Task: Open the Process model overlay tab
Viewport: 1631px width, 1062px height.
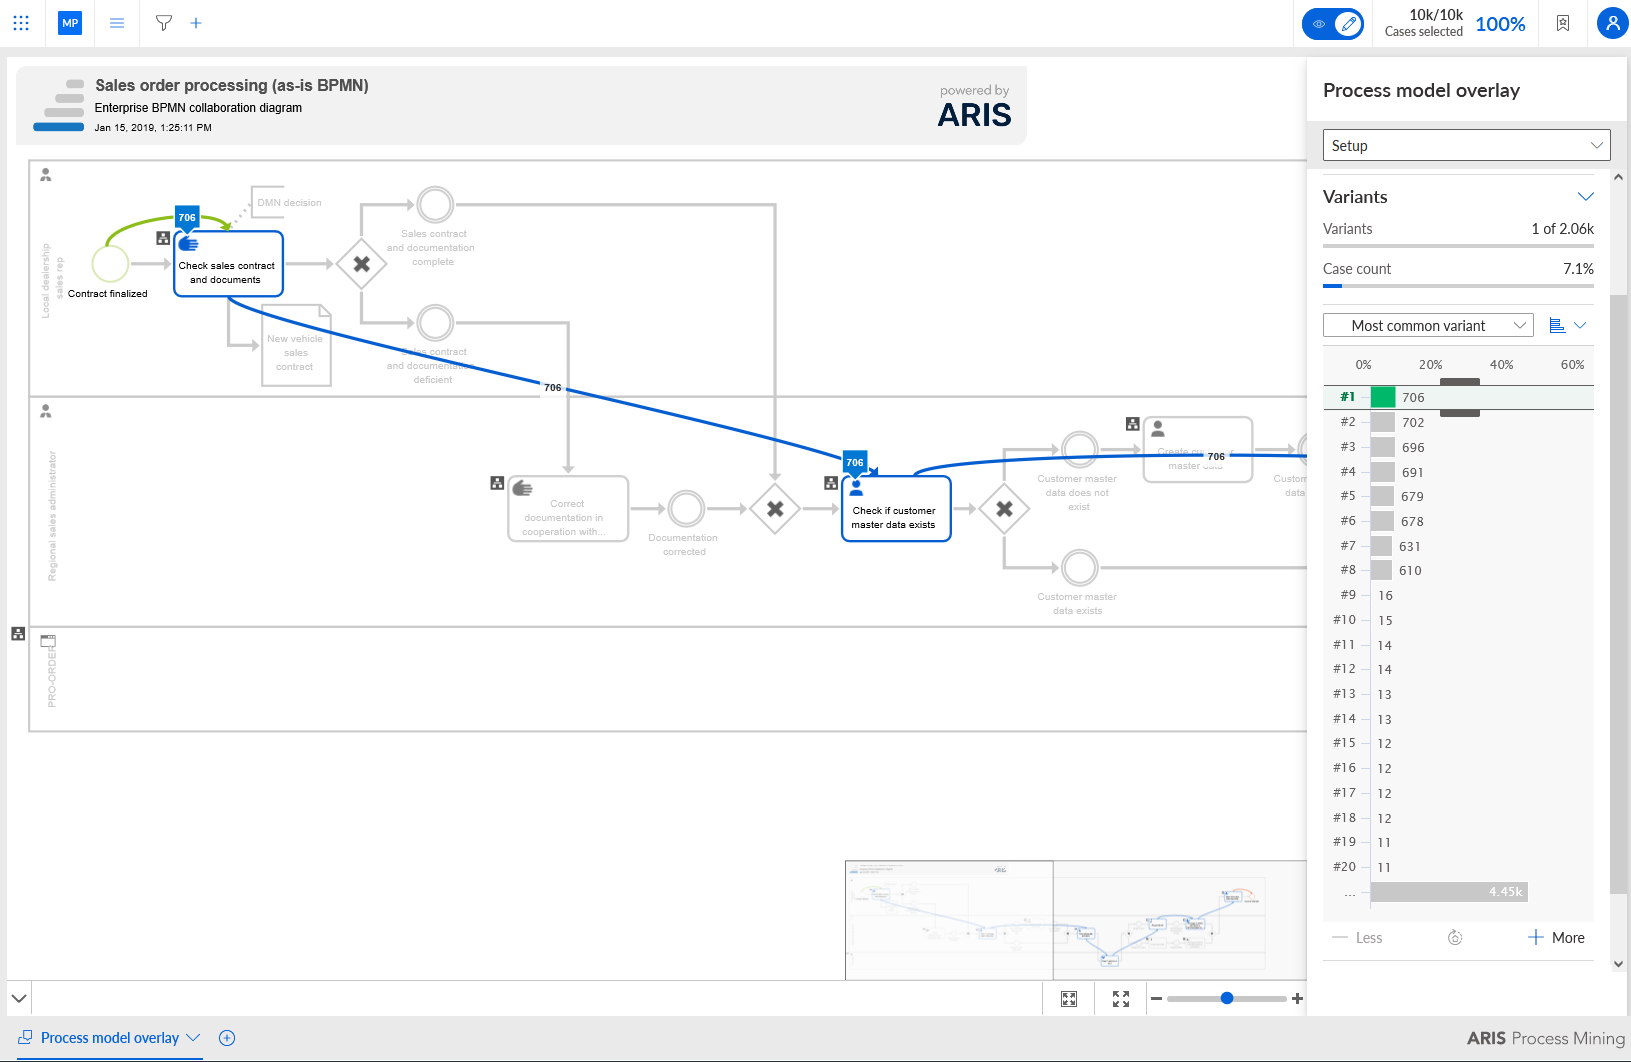Action: (109, 1038)
